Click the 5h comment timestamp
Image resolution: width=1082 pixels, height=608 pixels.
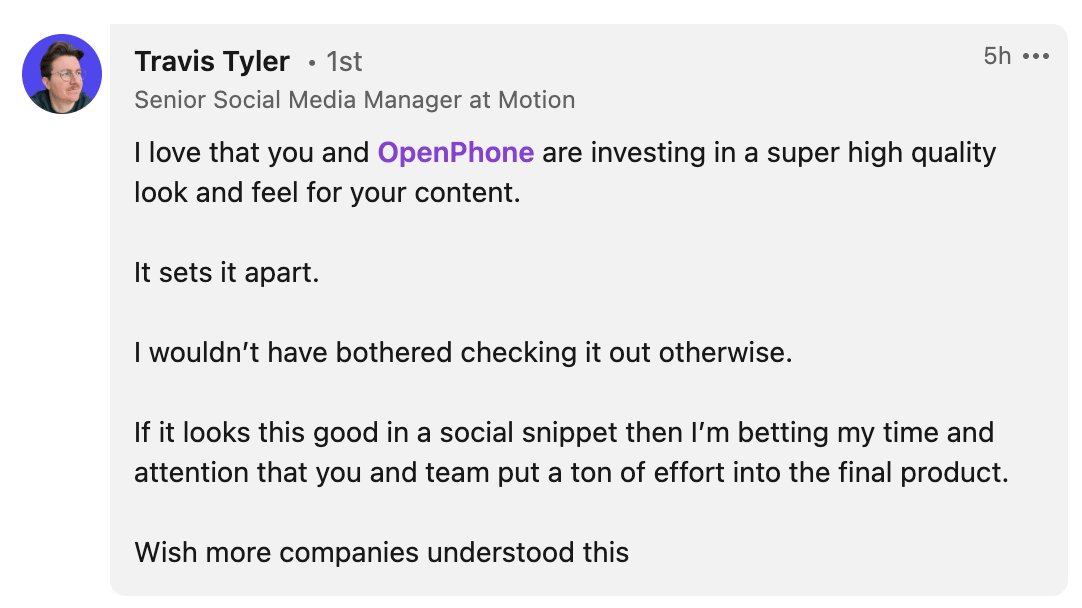(x=997, y=56)
